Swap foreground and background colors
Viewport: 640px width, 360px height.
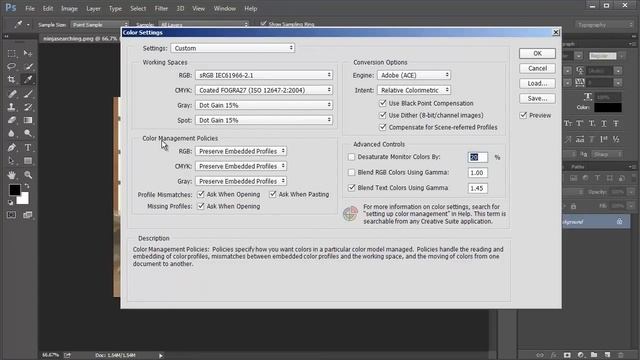click(27, 186)
